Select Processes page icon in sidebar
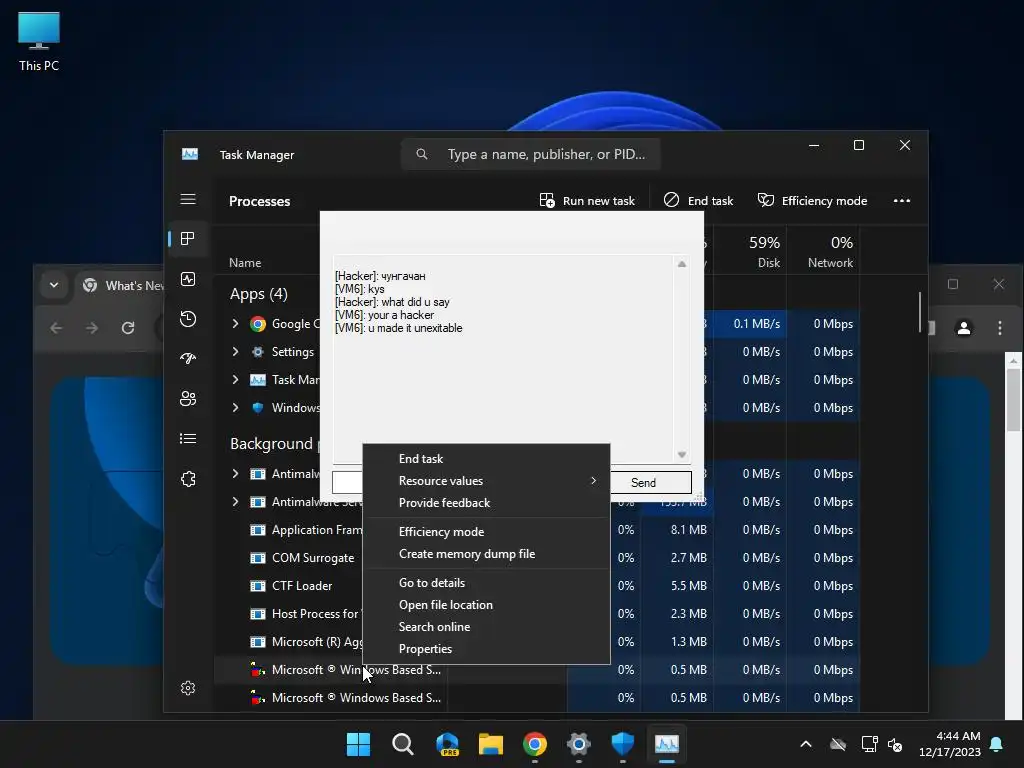The image size is (1024, 768). click(188, 239)
